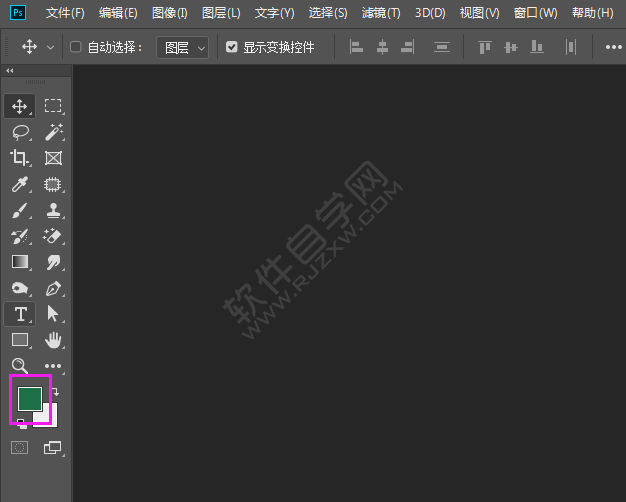Click the Move tool icon in options bar

pos(30,47)
